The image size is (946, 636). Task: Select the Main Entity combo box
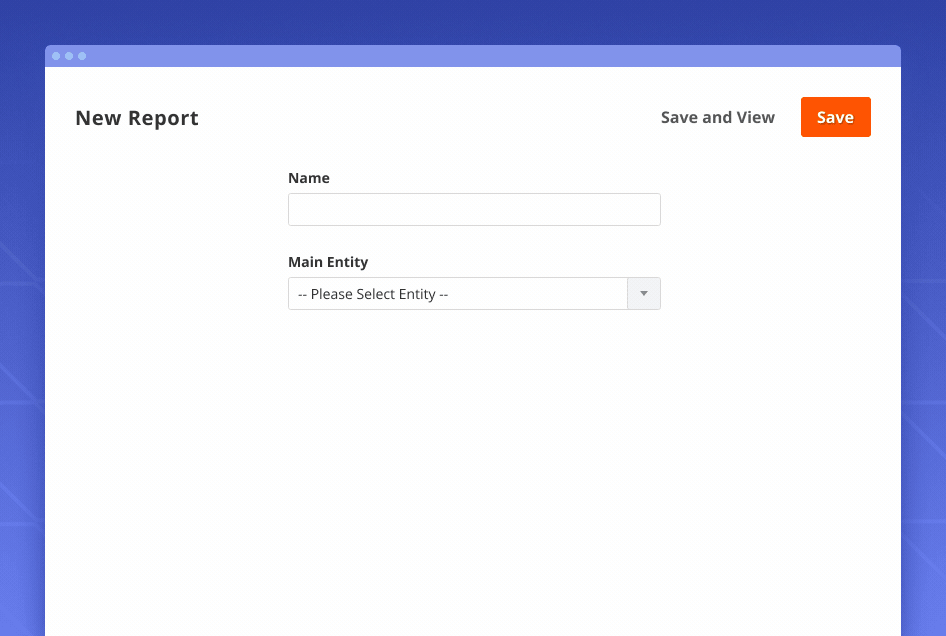458,294
